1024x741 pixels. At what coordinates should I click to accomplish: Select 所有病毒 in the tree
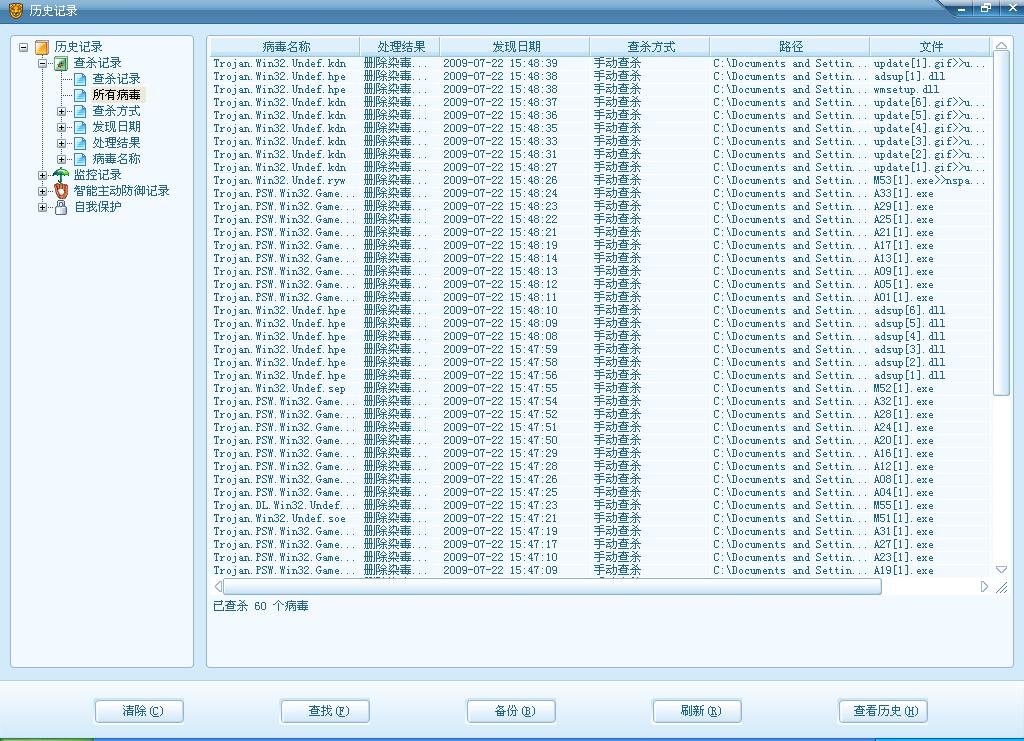[116, 95]
